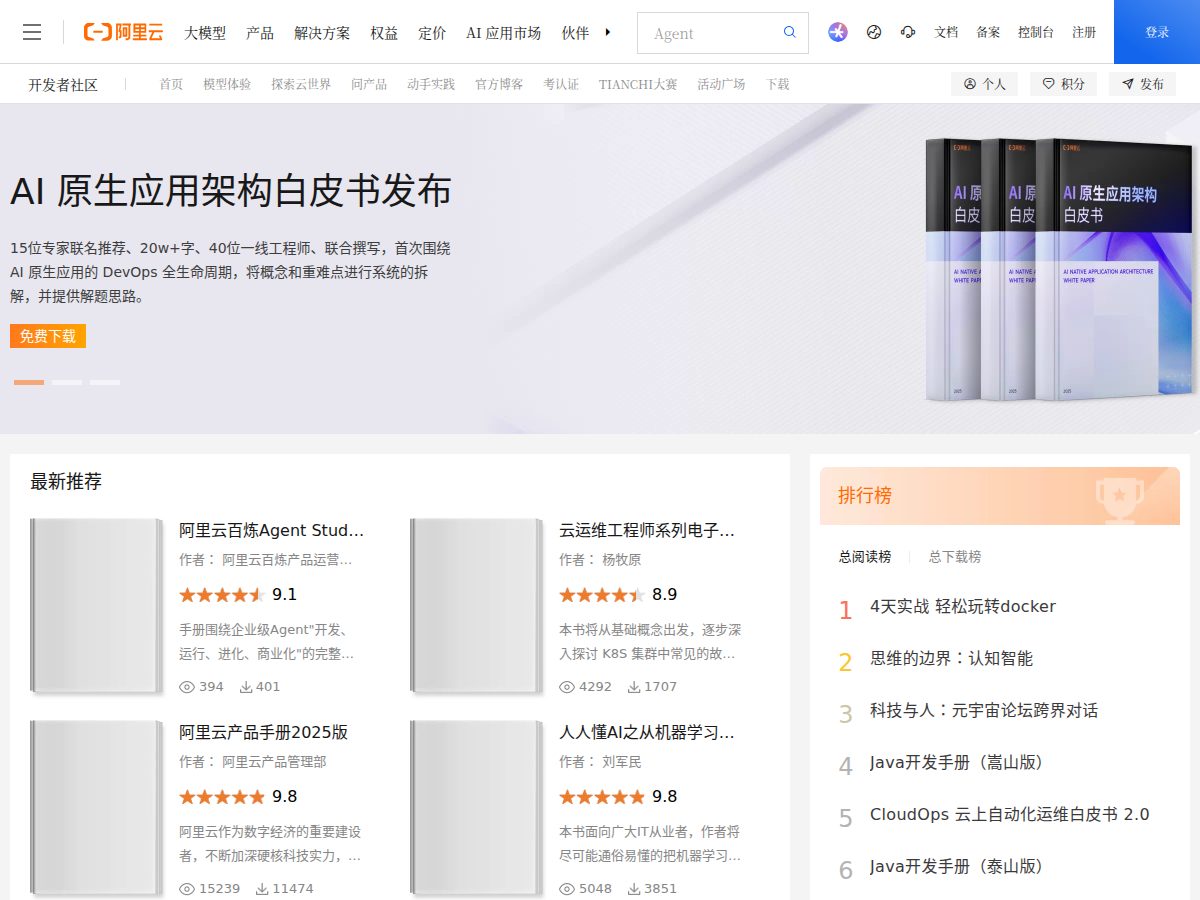
Task: Switch to 总下载榜 ranking tab
Action: point(955,557)
